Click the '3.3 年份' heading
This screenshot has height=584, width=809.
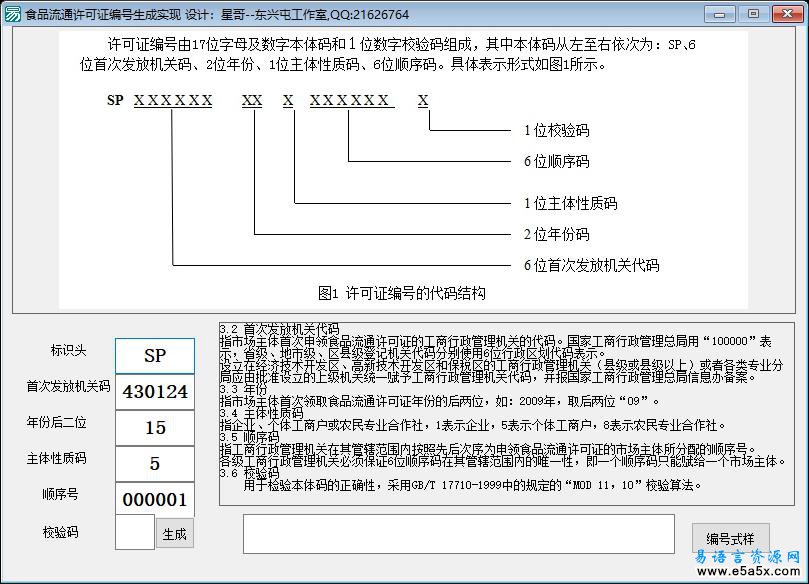pos(244,389)
